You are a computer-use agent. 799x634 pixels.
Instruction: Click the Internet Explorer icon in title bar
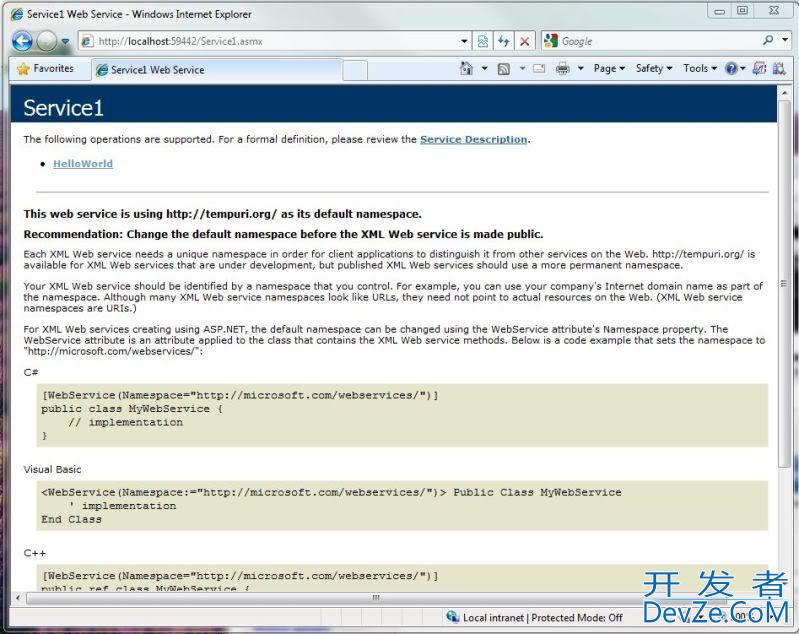(16, 14)
